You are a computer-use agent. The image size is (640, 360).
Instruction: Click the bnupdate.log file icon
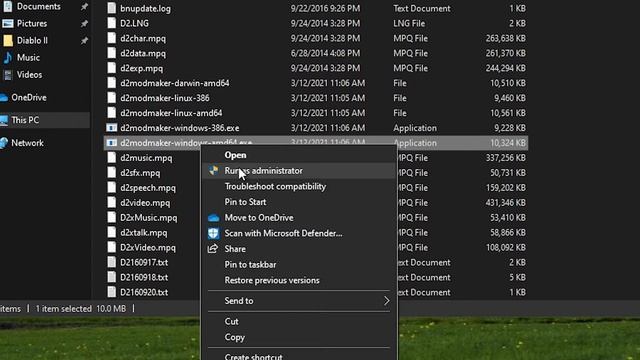click(111, 8)
